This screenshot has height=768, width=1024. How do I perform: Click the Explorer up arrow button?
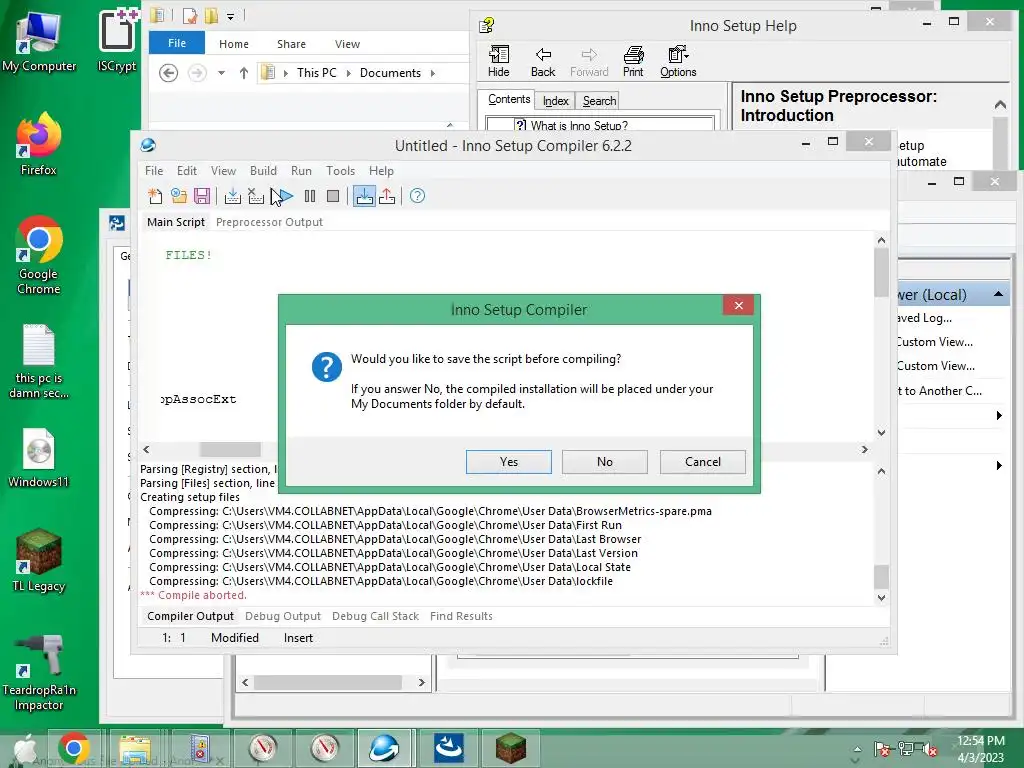click(x=244, y=73)
